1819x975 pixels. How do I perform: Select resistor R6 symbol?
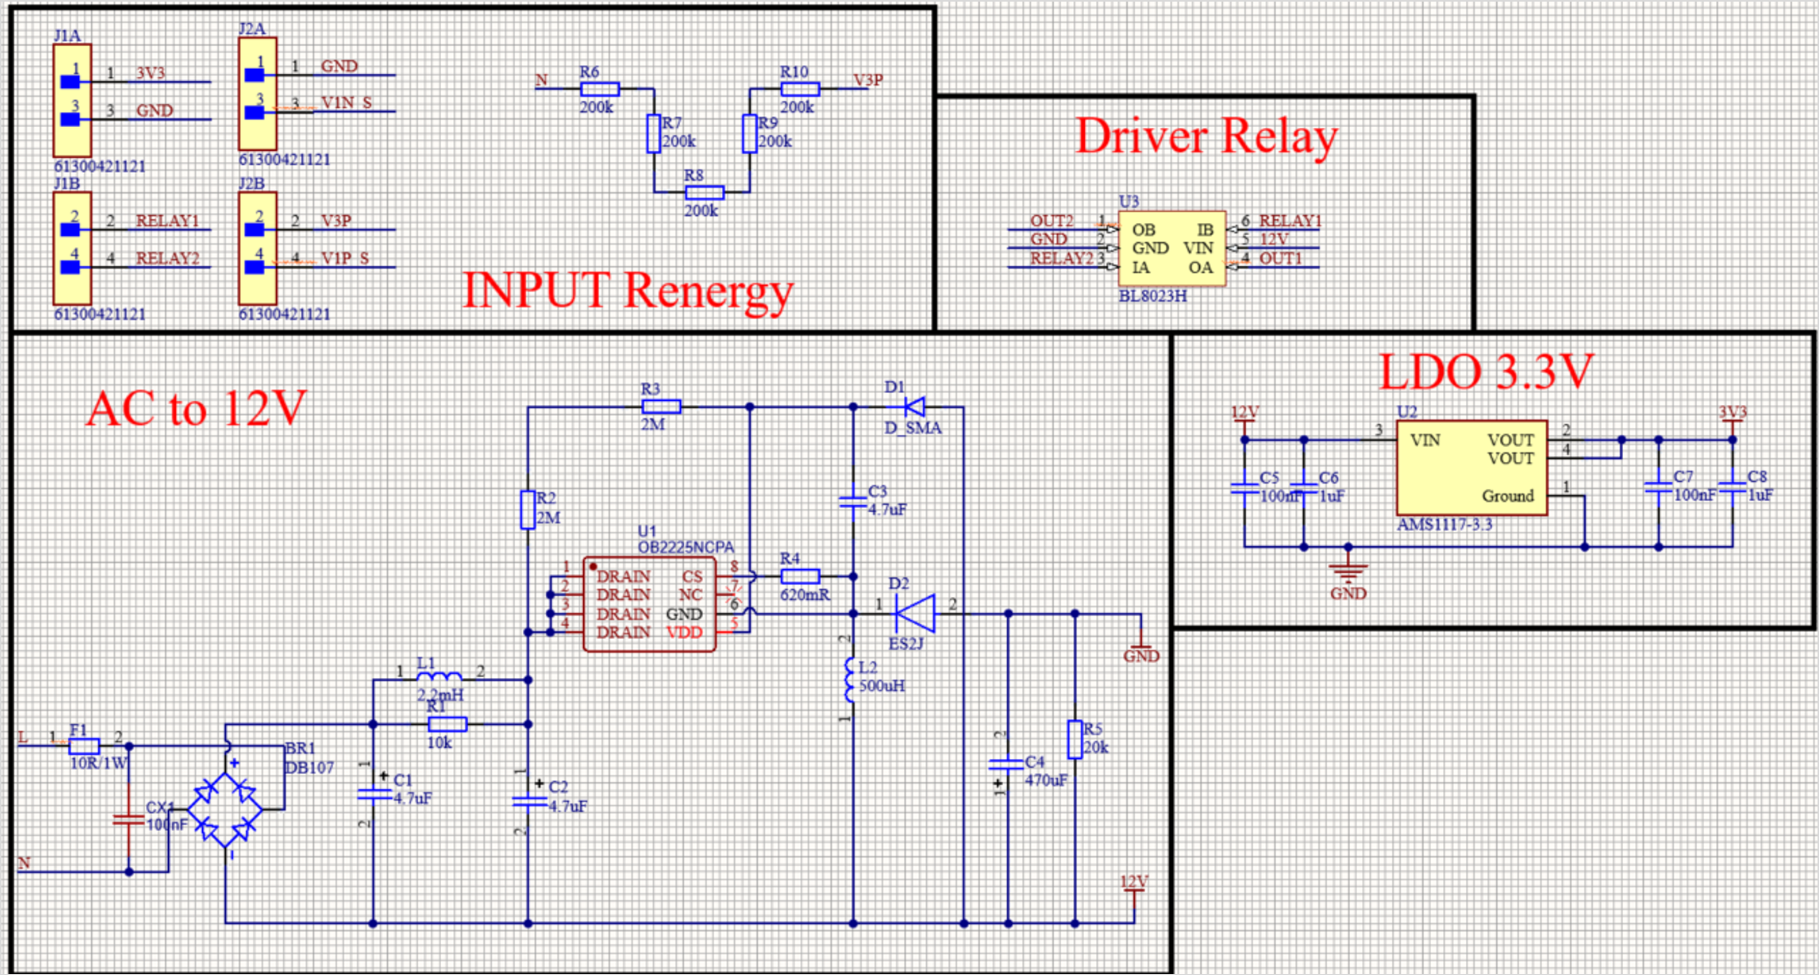(x=600, y=89)
